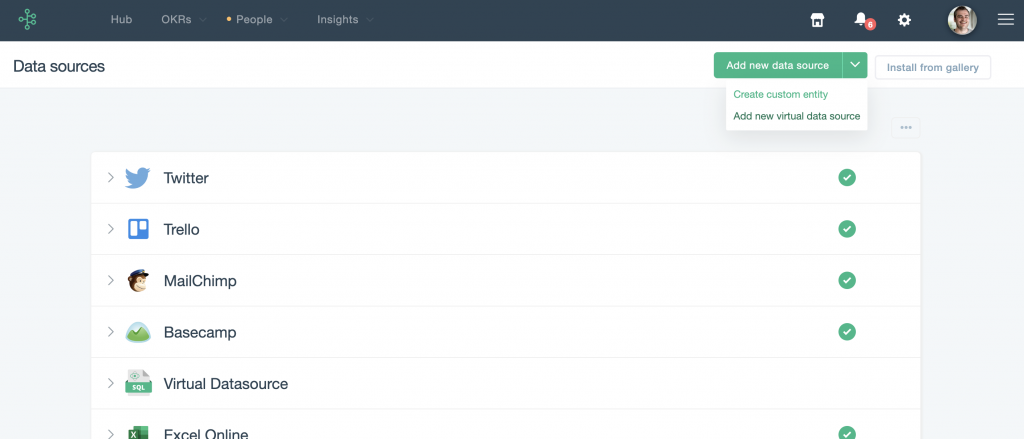
Task: Expand the MailChimp row chevron
Action: click(x=111, y=280)
